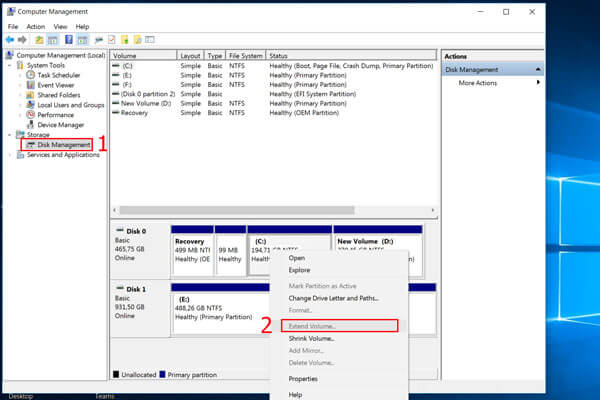Screen dimensions: 600x400
Task: Click the Task Scheduler clock icon
Action: tap(30, 75)
